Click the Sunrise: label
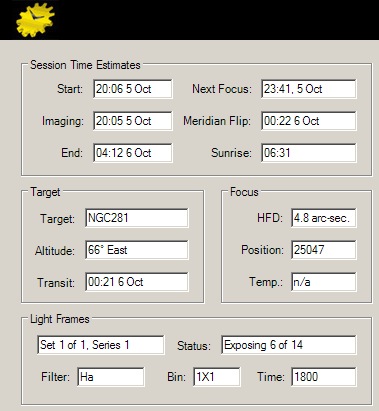This screenshot has height=411, width=379. coord(231,153)
